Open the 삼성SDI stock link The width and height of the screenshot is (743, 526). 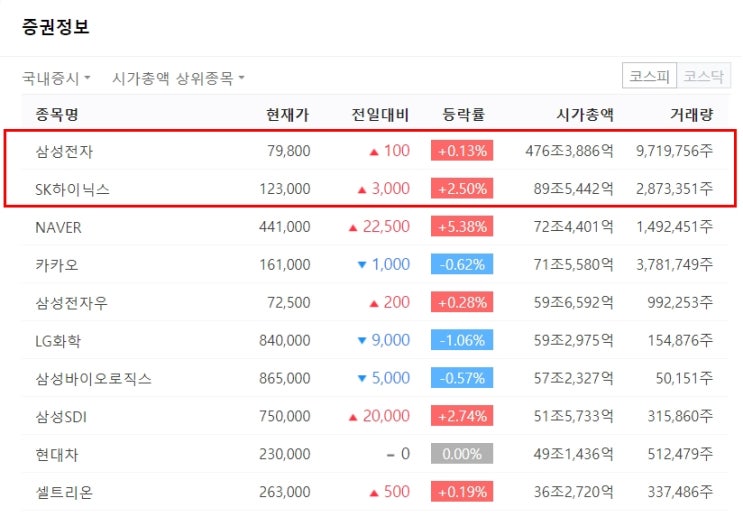point(61,416)
